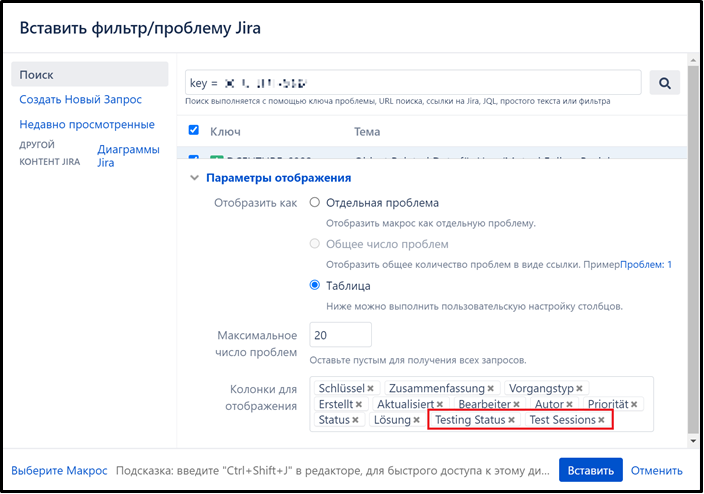The height and width of the screenshot is (494, 704).
Task: Remove the Aktualisiert column tag
Action: [440, 405]
